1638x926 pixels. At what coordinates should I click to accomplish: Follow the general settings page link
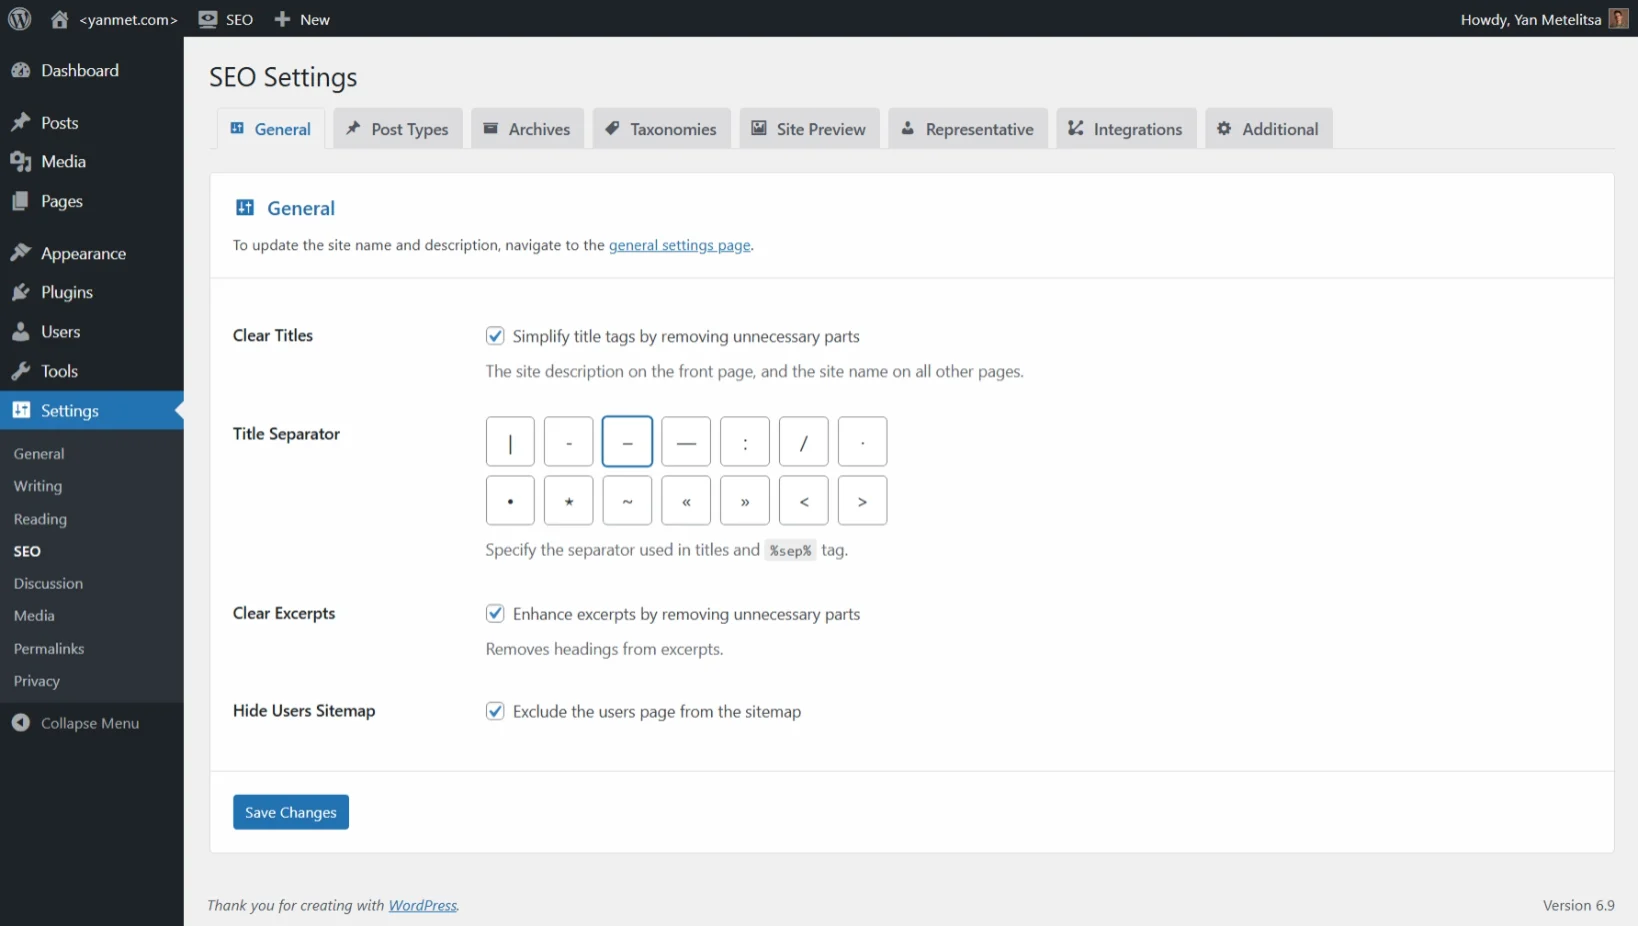(x=679, y=245)
